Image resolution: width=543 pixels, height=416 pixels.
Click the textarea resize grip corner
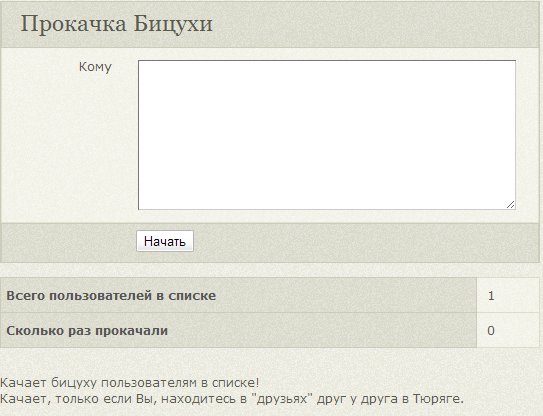(x=510, y=205)
